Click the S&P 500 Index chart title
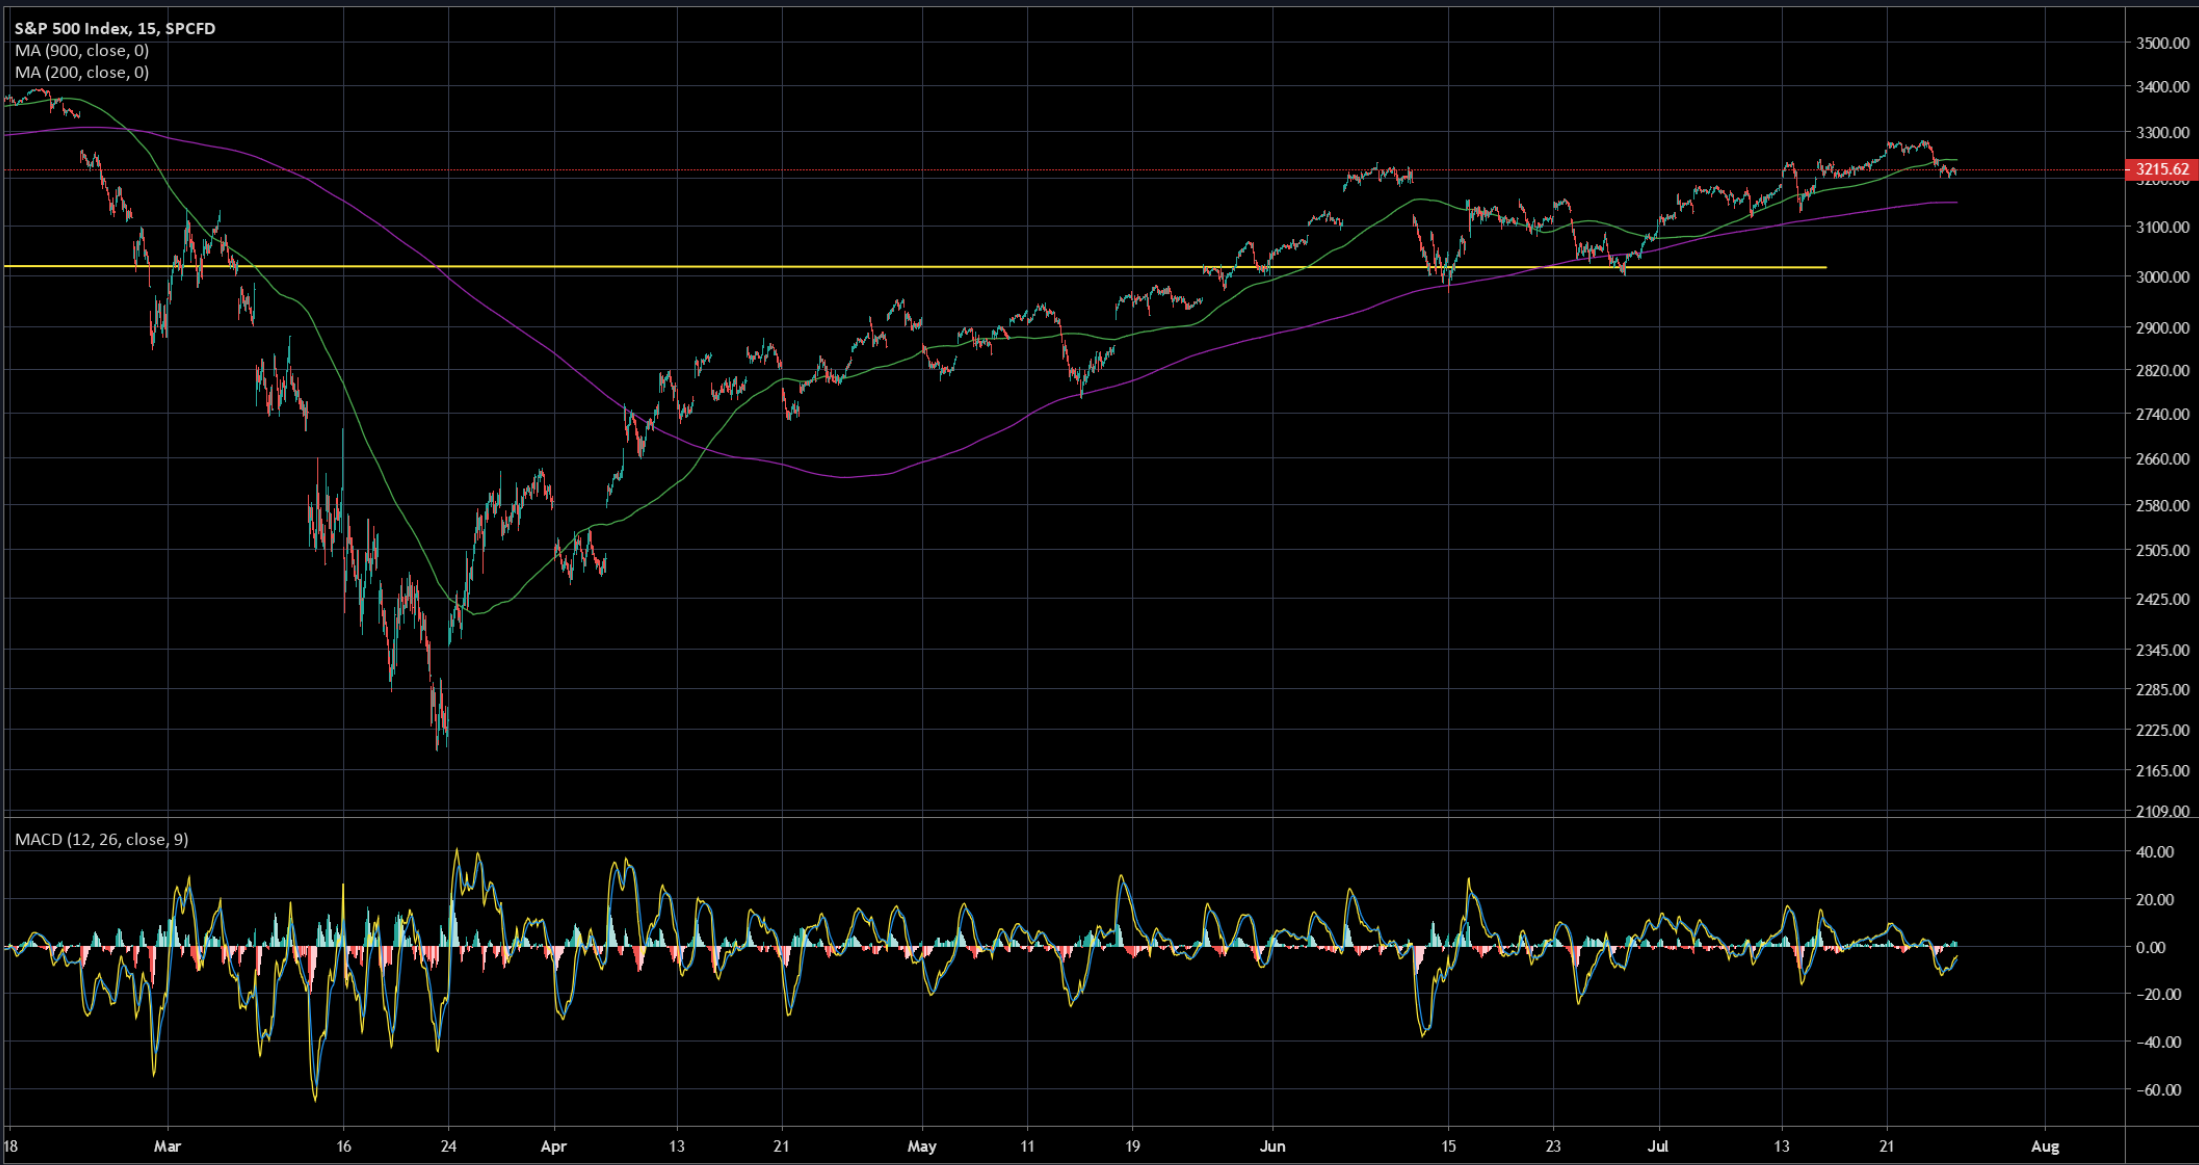Viewport: 2199px width, 1165px height. pyautogui.click(x=115, y=28)
